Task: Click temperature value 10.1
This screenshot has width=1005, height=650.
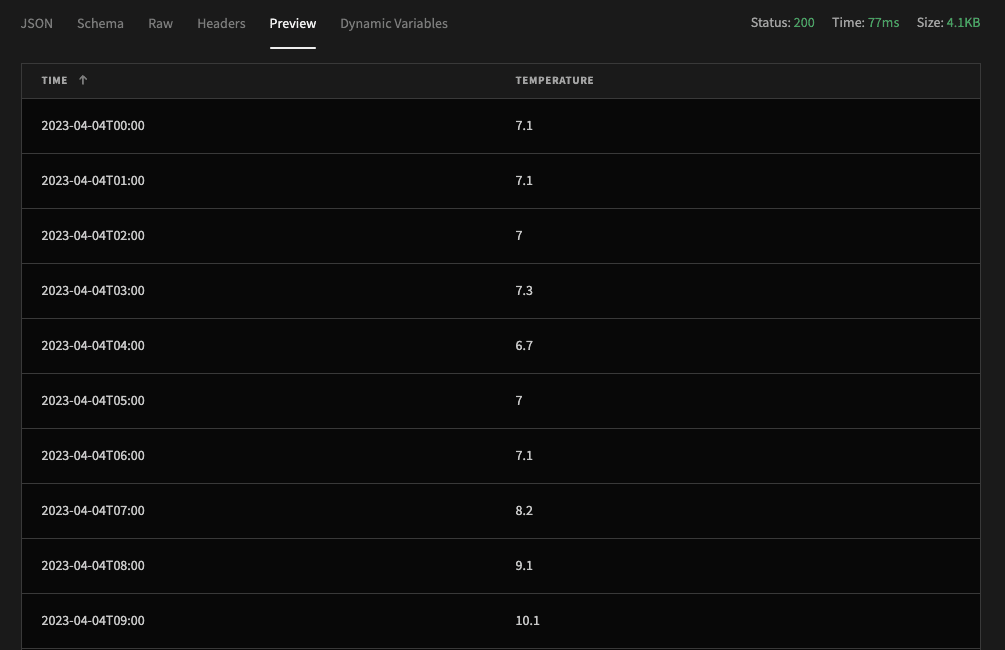Action: tap(527, 621)
